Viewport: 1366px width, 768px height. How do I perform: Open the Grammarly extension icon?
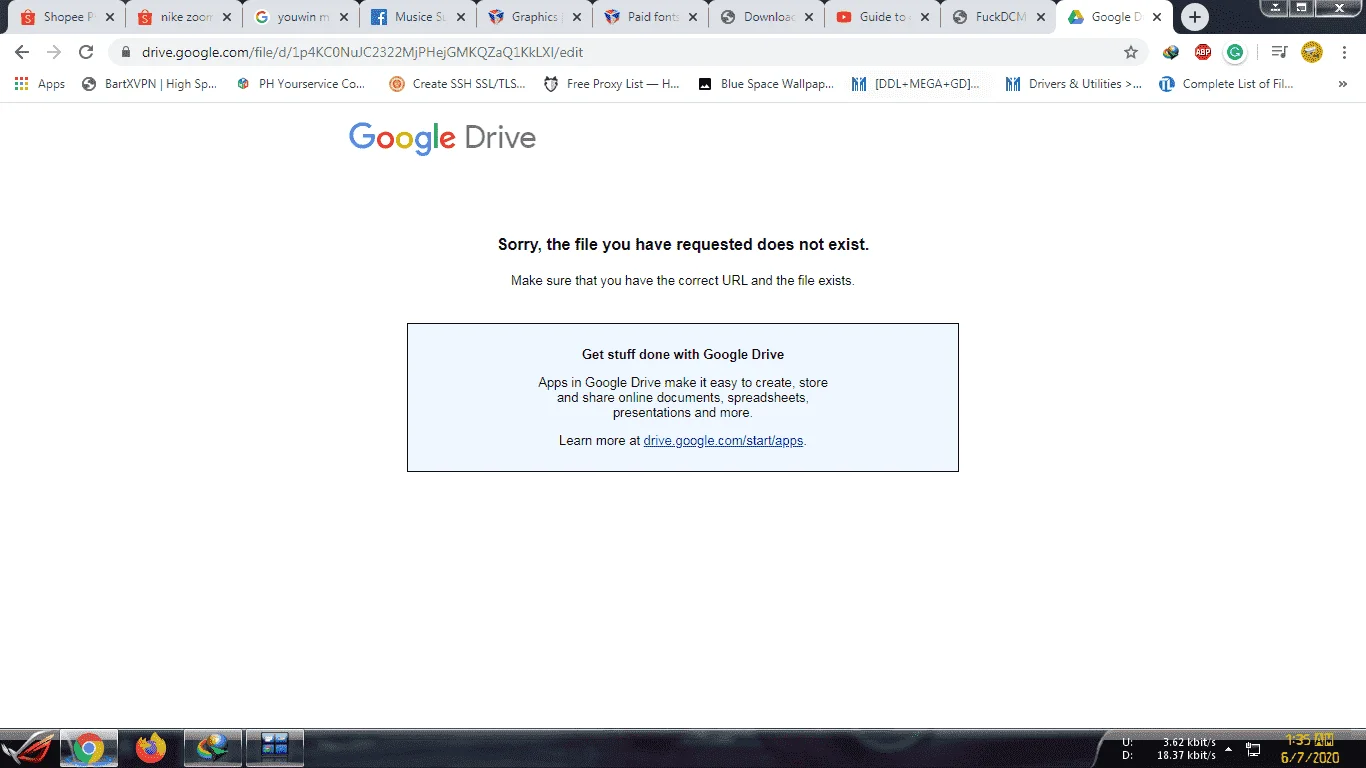pos(1235,52)
